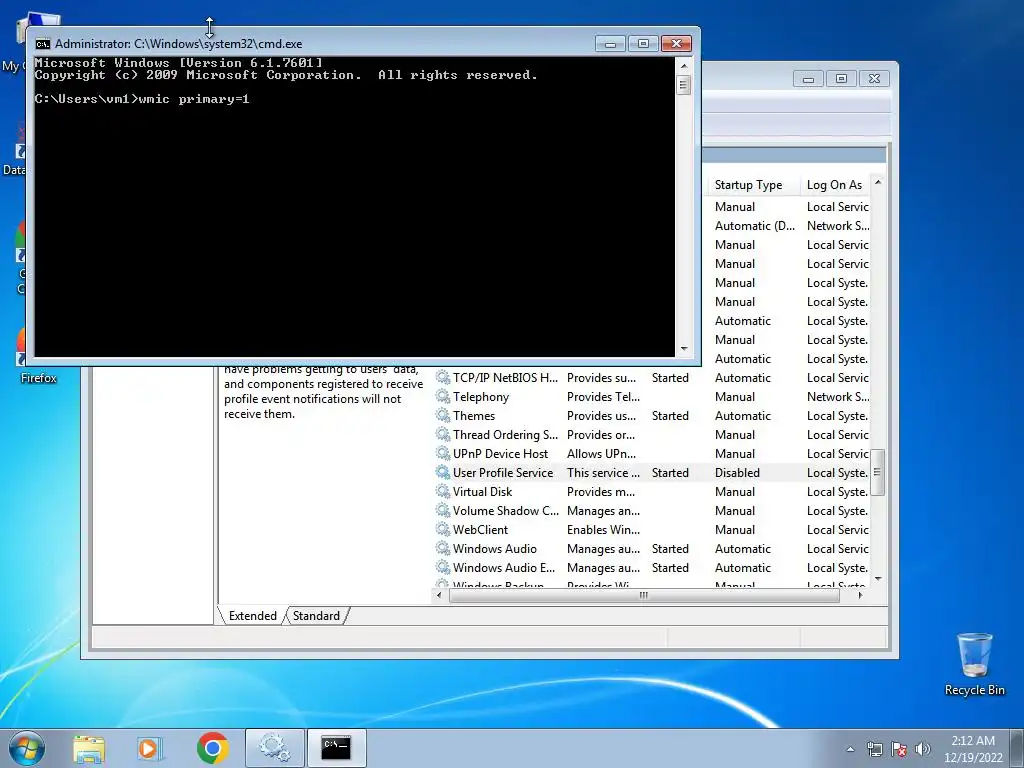The height and width of the screenshot is (768, 1024).
Task: Maximize the cmd.exe window
Action: tap(643, 44)
